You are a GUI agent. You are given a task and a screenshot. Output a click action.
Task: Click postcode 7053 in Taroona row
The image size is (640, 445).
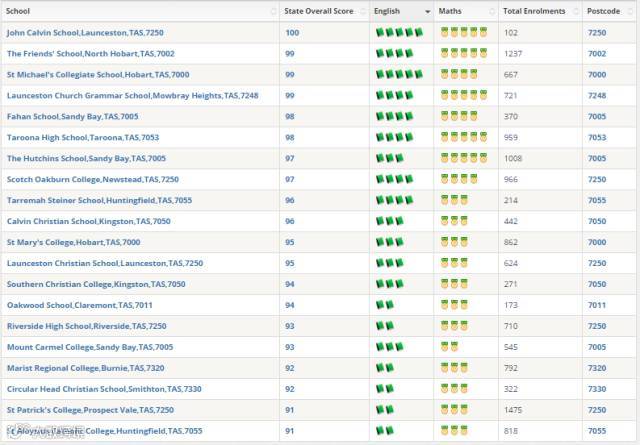[x=597, y=138]
